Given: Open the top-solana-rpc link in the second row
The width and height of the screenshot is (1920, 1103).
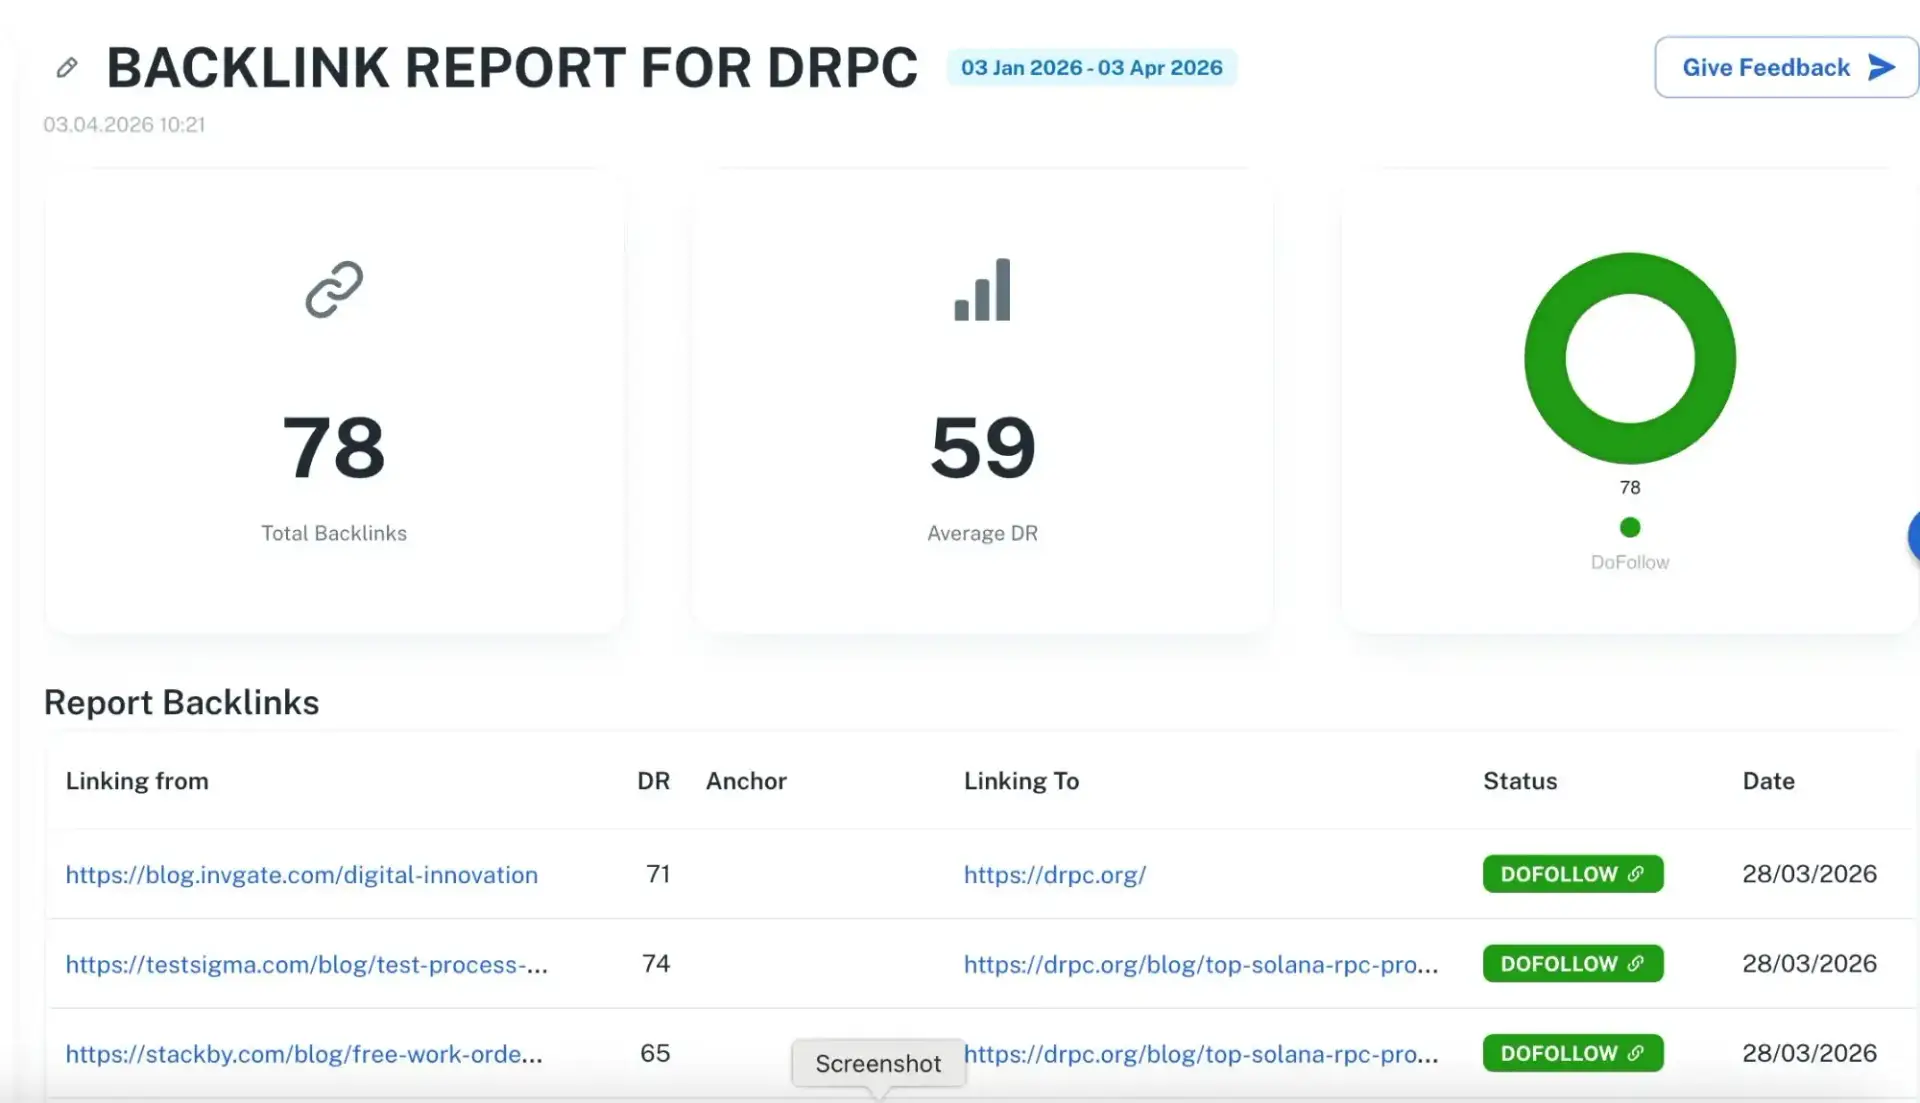Looking at the screenshot, I should [x=1200, y=964].
